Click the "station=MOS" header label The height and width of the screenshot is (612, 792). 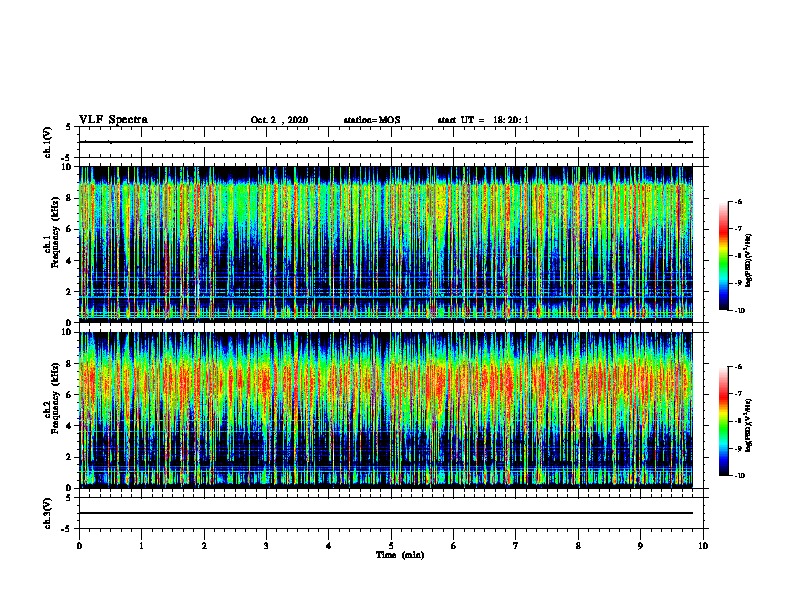[372, 120]
